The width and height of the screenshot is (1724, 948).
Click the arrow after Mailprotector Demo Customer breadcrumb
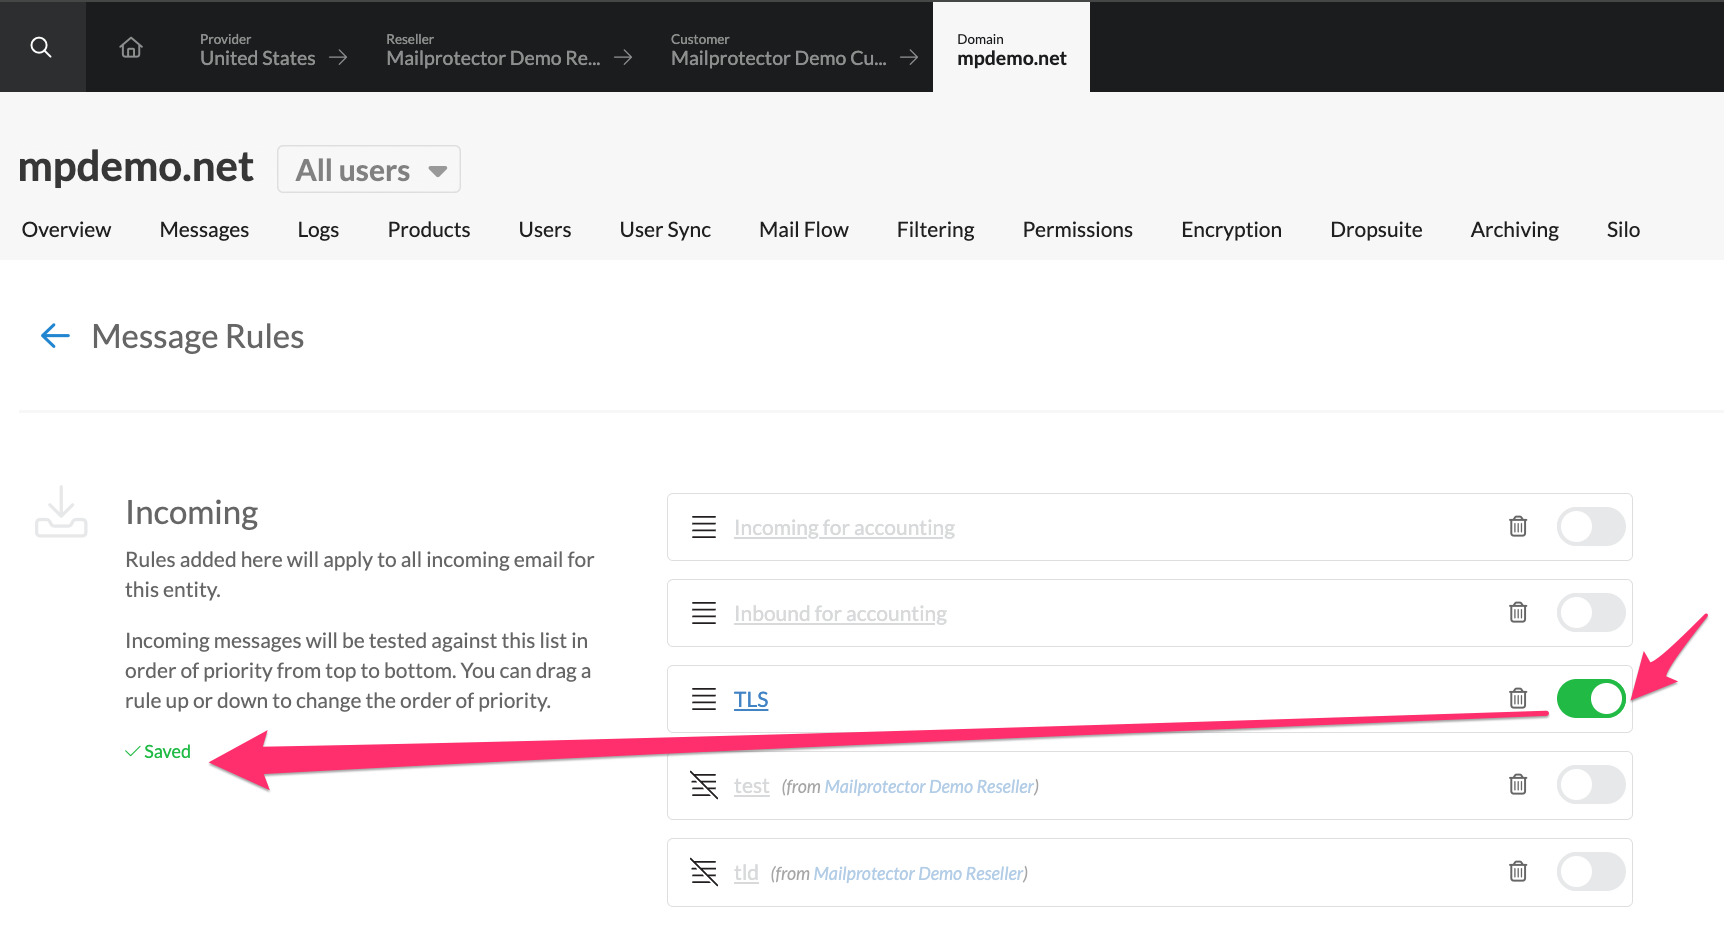(x=908, y=57)
